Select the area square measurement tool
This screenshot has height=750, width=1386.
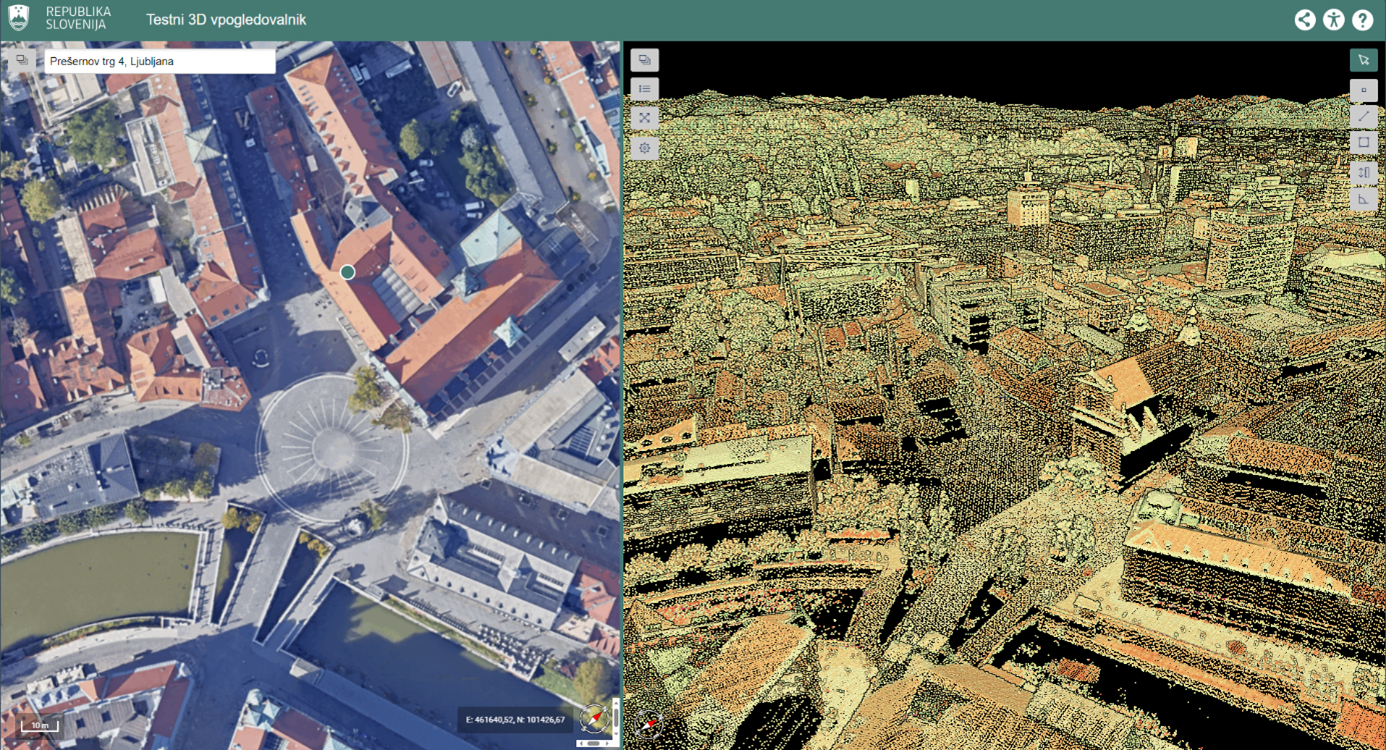(x=1364, y=143)
